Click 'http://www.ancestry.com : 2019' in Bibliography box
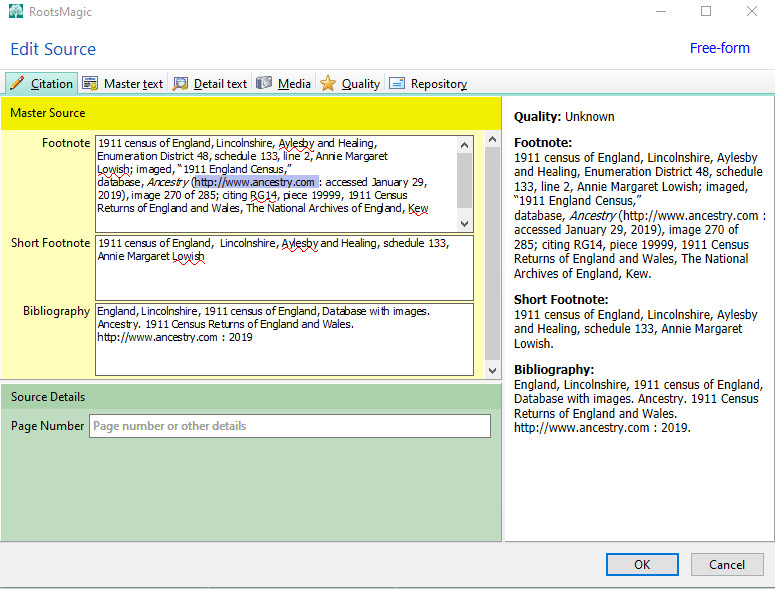The image size is (775, 589). 174,337
